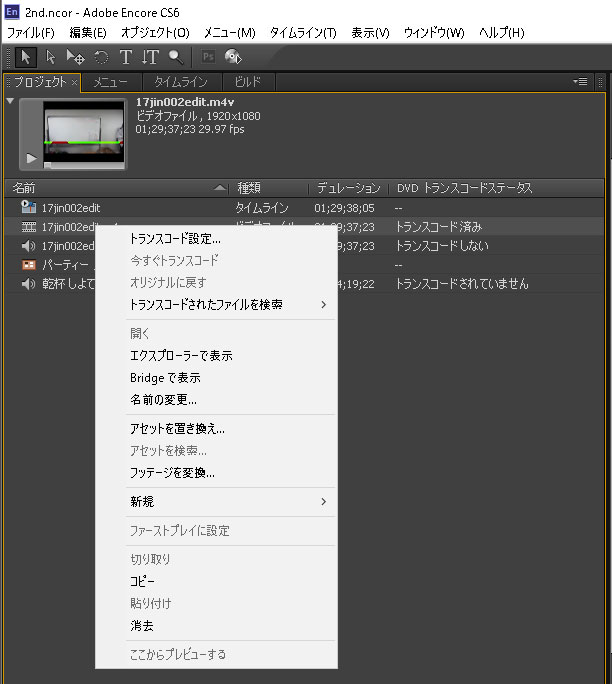The image size is (612, 684).
Task: Click the video file filmstrip icon
Action: [29, 227]
